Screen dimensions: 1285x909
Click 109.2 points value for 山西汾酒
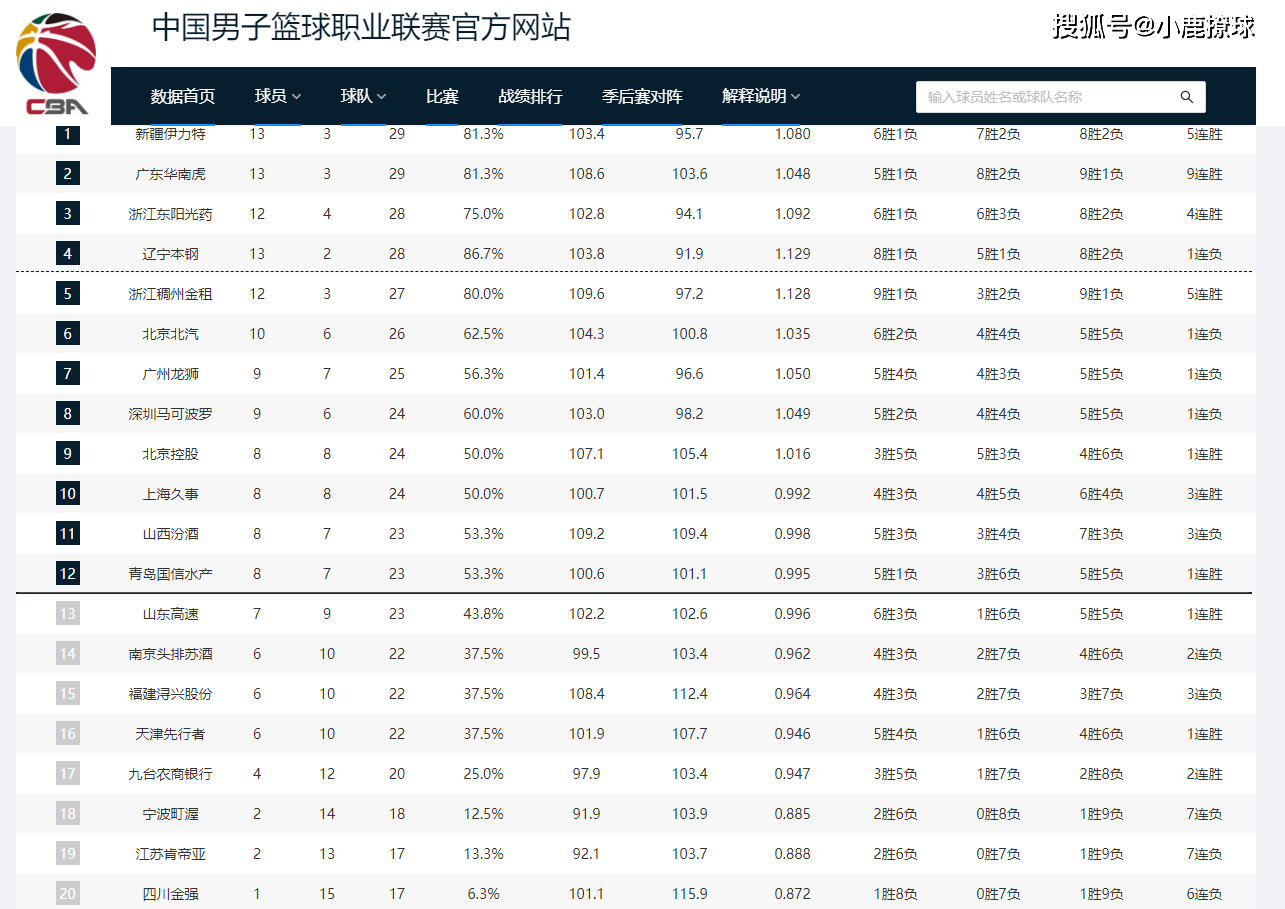coord(587,534)
